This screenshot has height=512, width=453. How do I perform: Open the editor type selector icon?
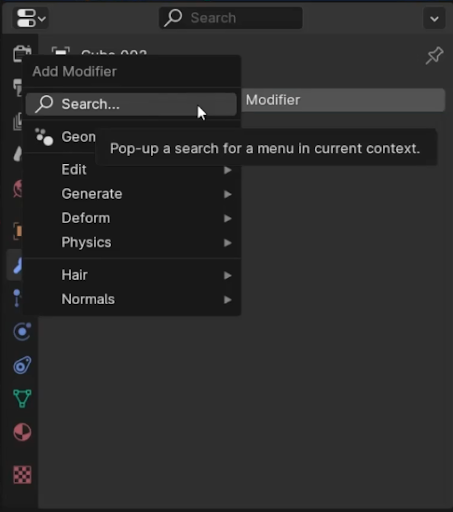pyautogui.click(x=30, y=18)
